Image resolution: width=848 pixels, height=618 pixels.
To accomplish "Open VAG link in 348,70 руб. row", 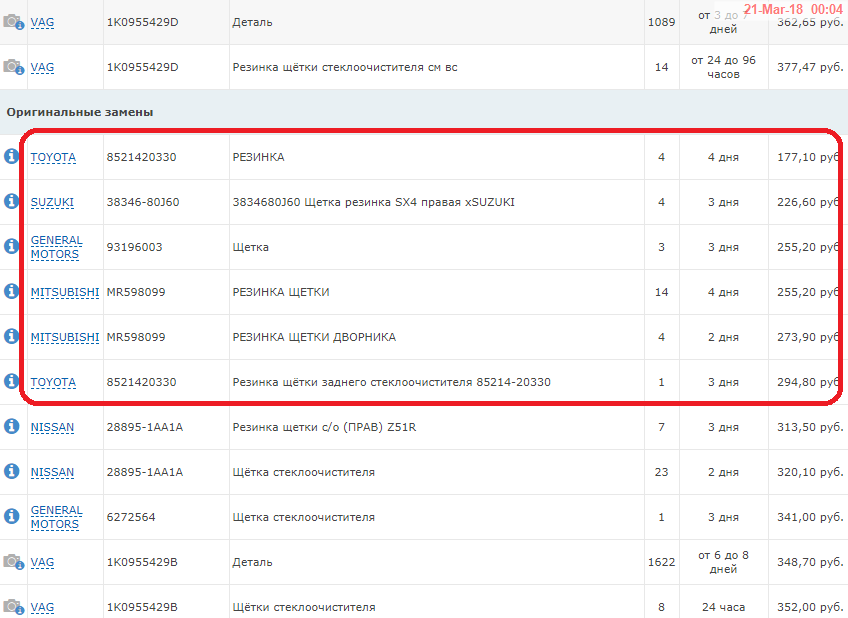I will click(42, 562).
